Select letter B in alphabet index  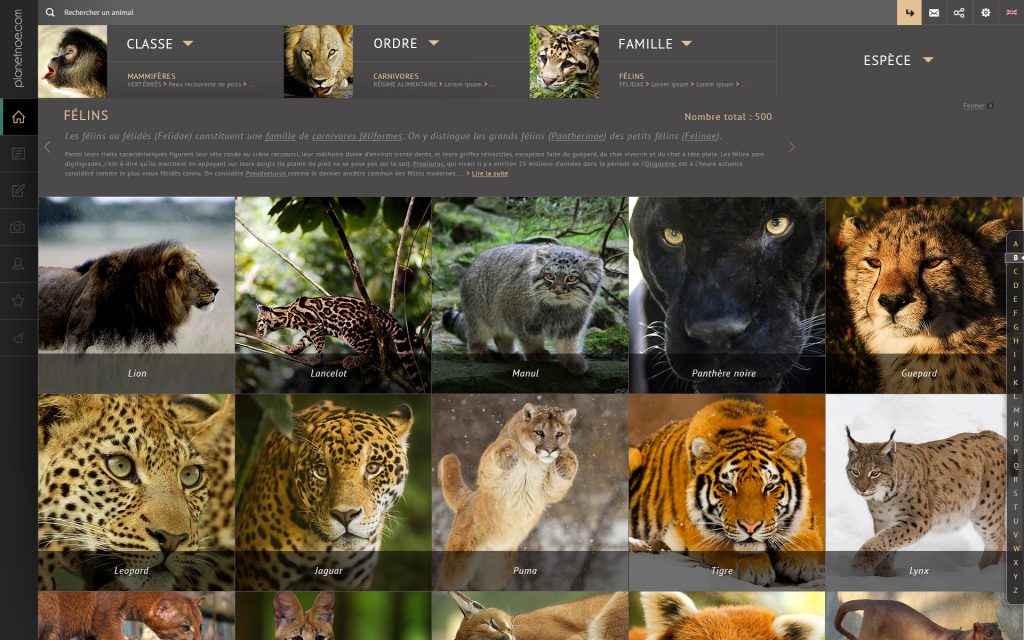(x=1014, y=258)
